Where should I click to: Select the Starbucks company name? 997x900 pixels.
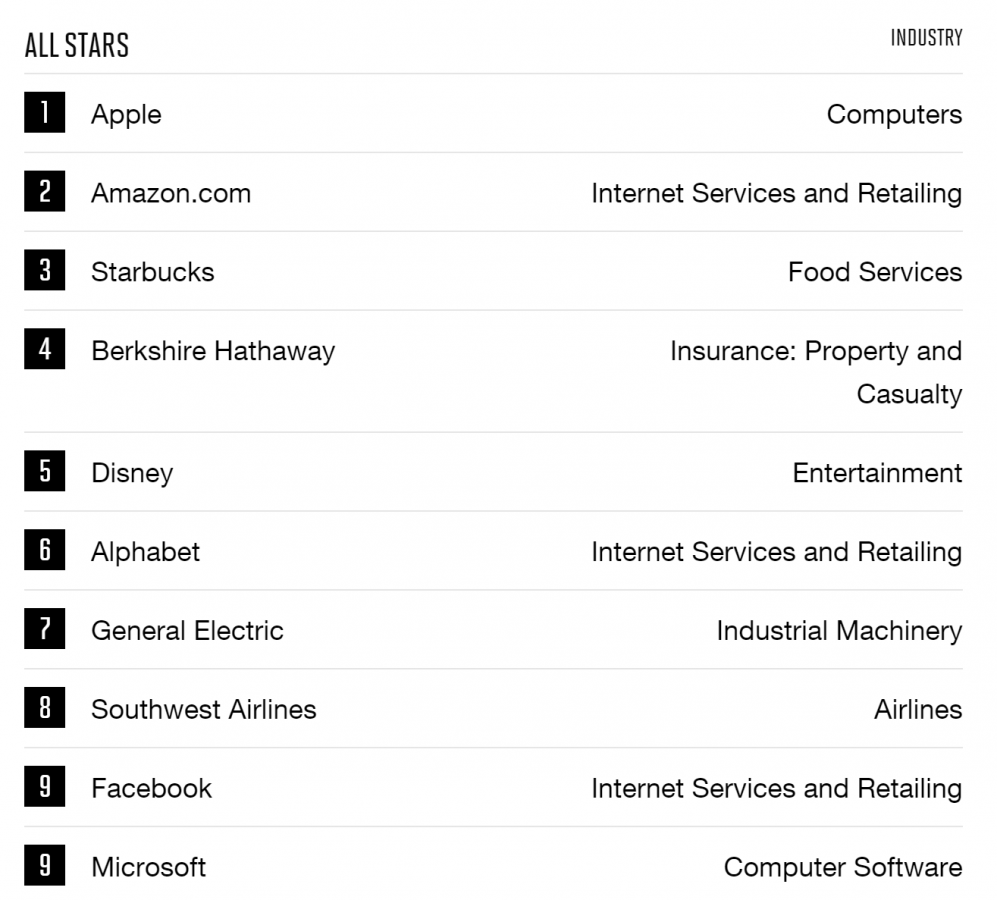153,272
